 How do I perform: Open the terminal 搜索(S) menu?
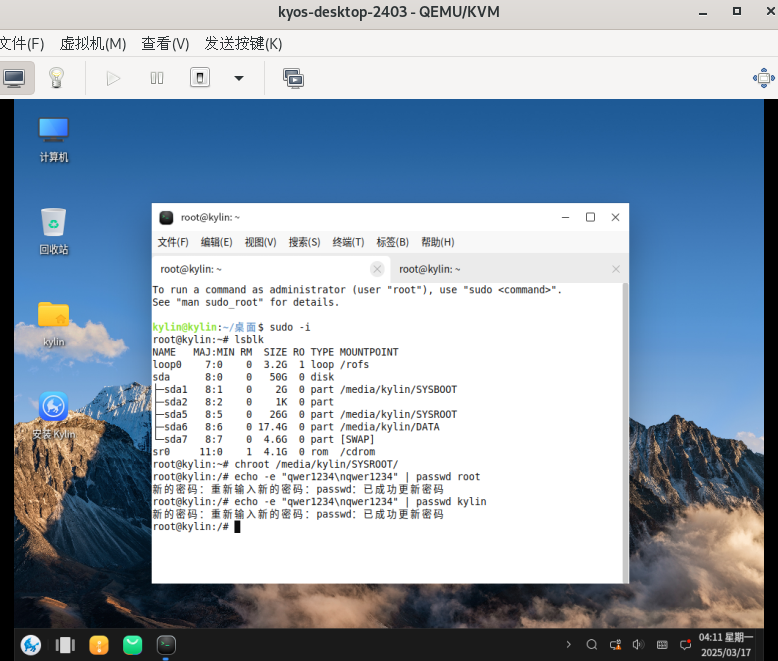[304, 242]
